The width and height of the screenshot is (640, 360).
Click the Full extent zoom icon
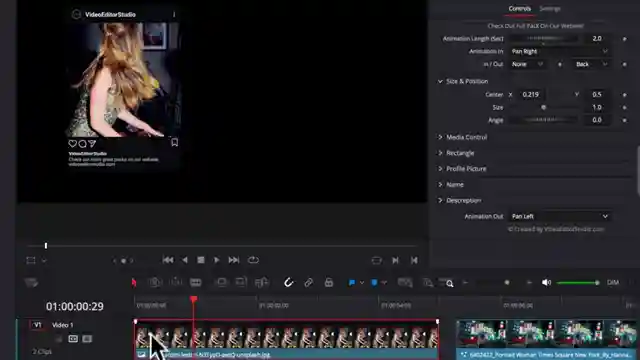point(405,282)
